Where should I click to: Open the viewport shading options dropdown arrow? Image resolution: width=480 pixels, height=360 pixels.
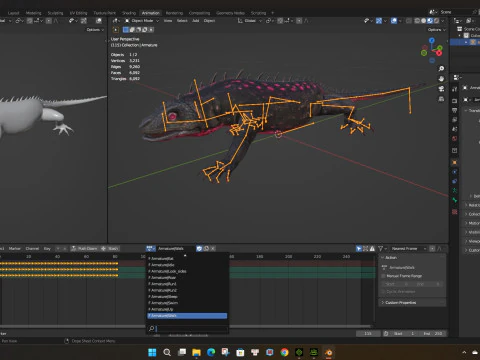(x=443, y=21)
